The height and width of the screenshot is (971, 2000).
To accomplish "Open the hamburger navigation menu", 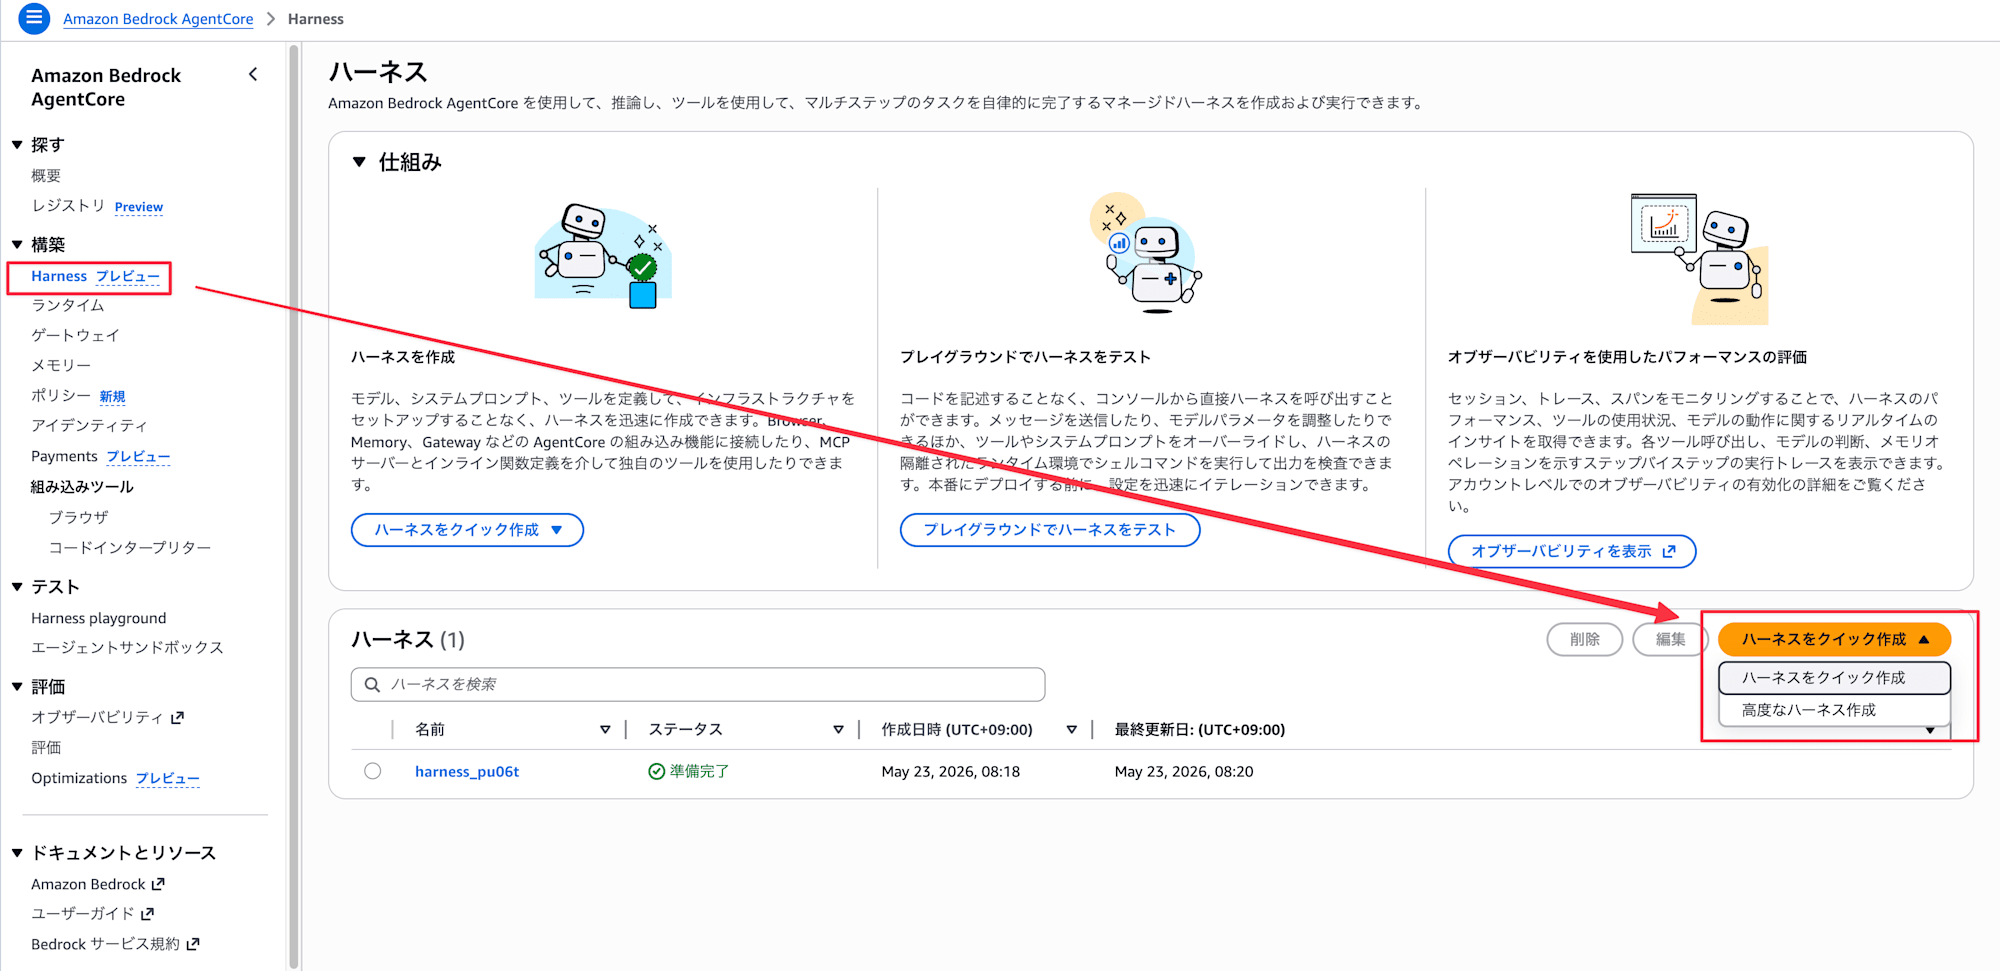I will pos(33,18).
